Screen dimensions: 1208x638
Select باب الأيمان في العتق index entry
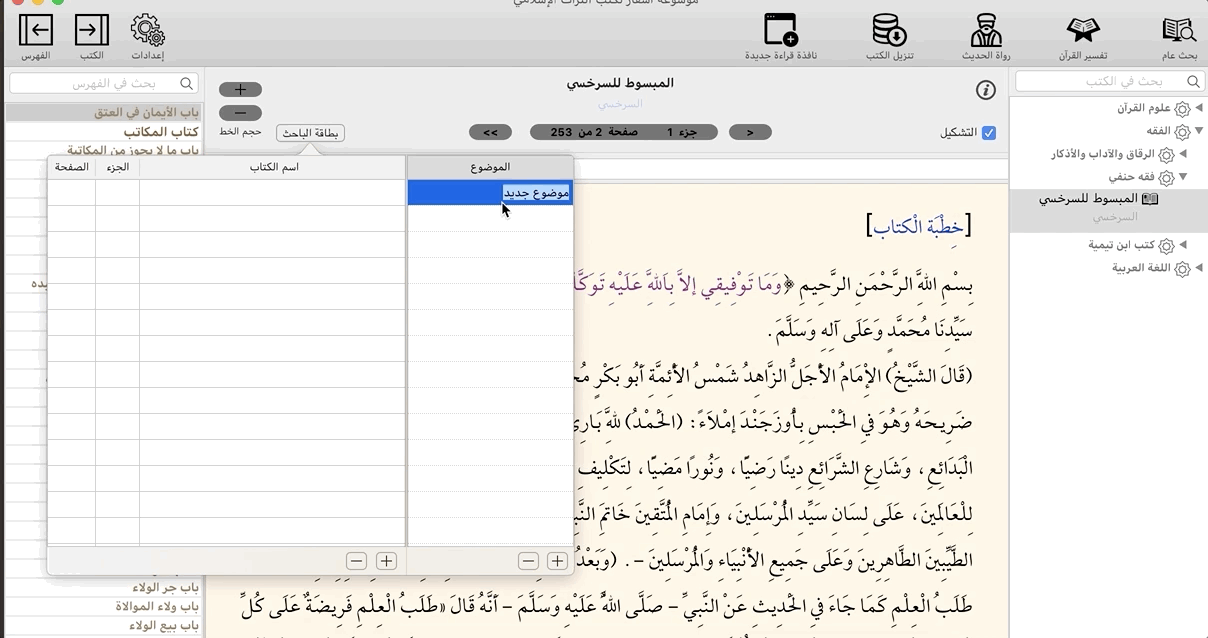tap(147, 113)
